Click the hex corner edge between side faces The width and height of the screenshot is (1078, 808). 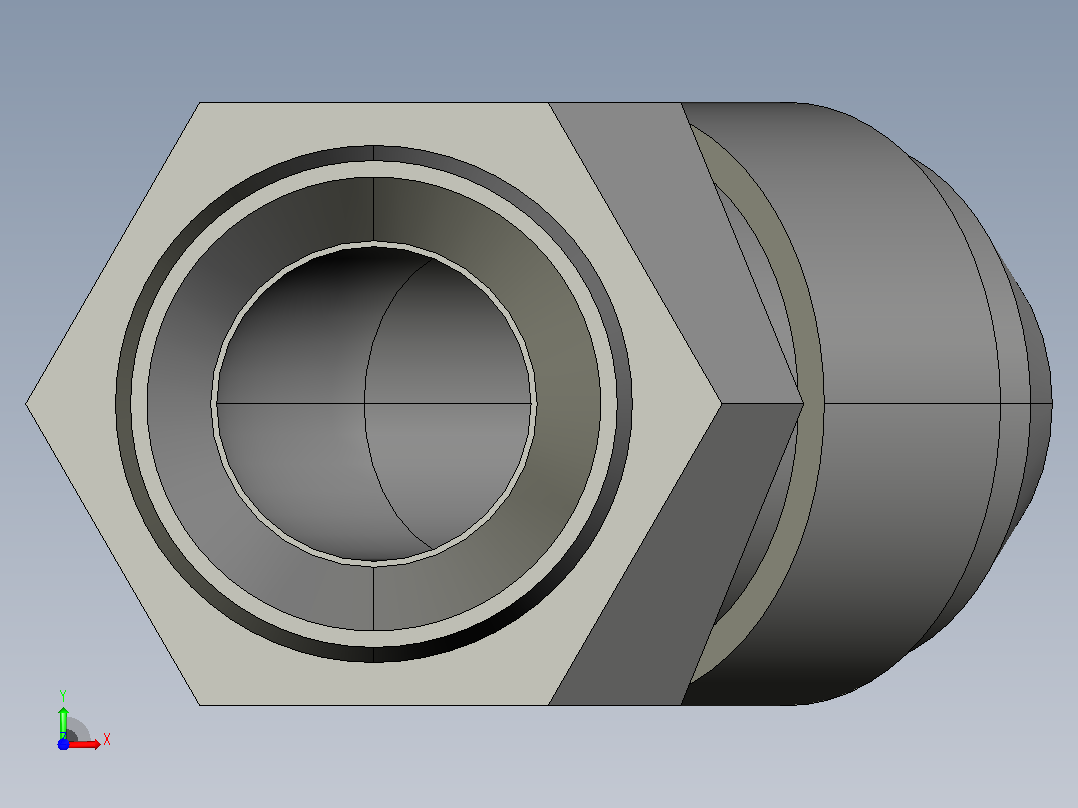(762, 404)
